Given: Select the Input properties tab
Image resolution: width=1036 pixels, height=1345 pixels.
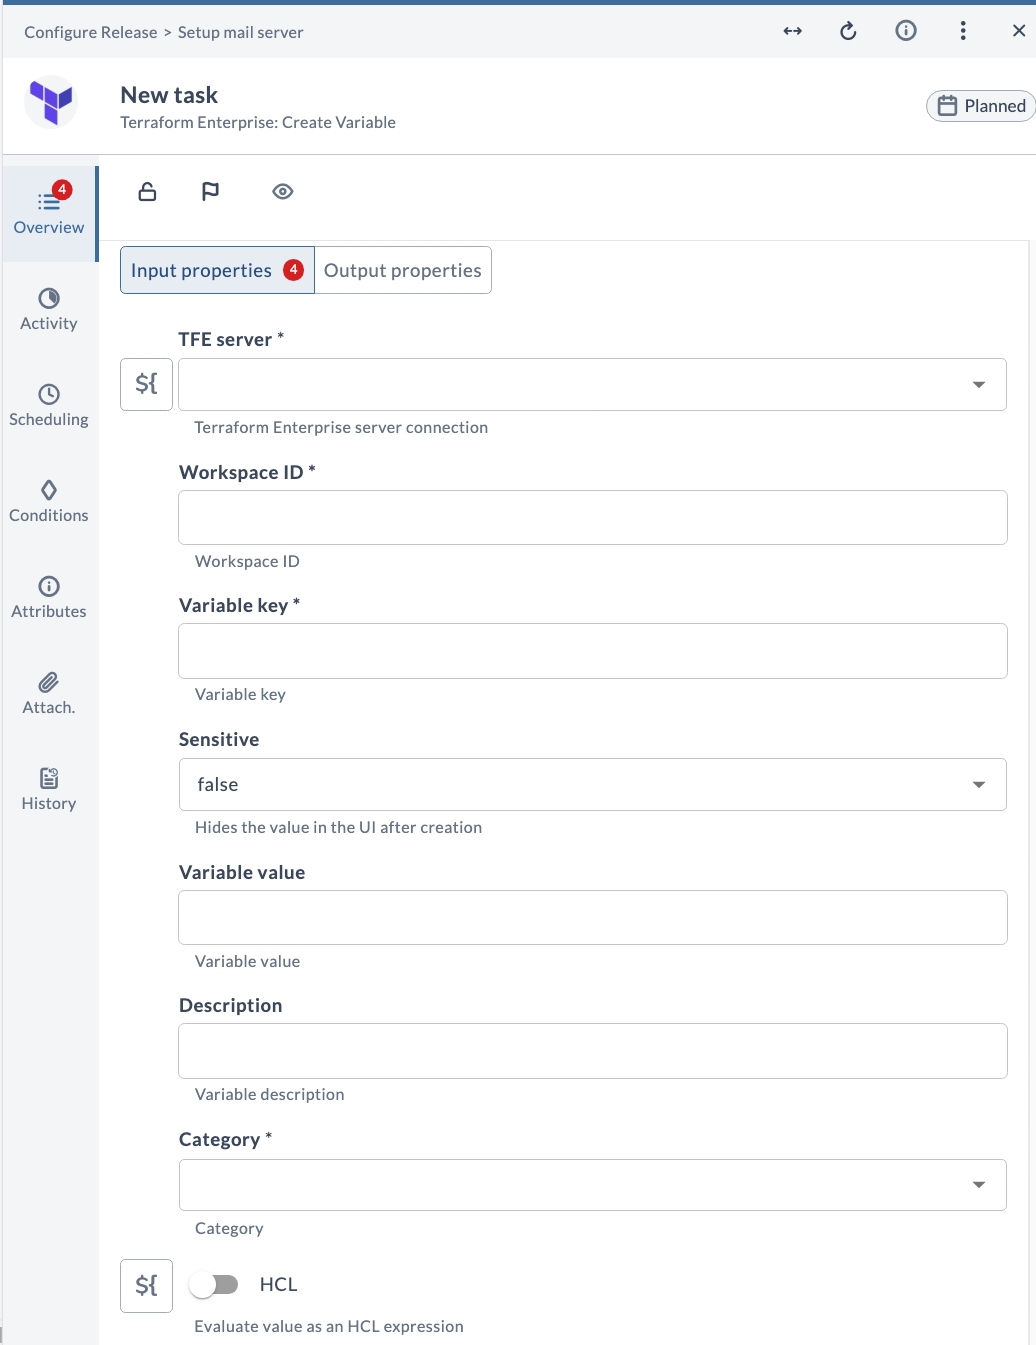Looking at the screenshot, I should click(x=217, y=270).
